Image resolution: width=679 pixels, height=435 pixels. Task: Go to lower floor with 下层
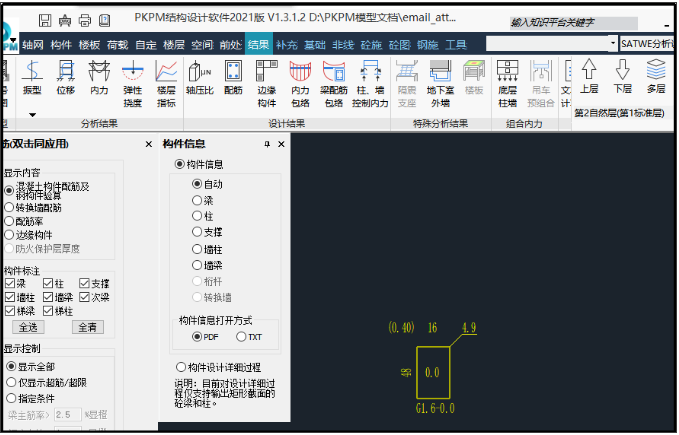[623, 76]
